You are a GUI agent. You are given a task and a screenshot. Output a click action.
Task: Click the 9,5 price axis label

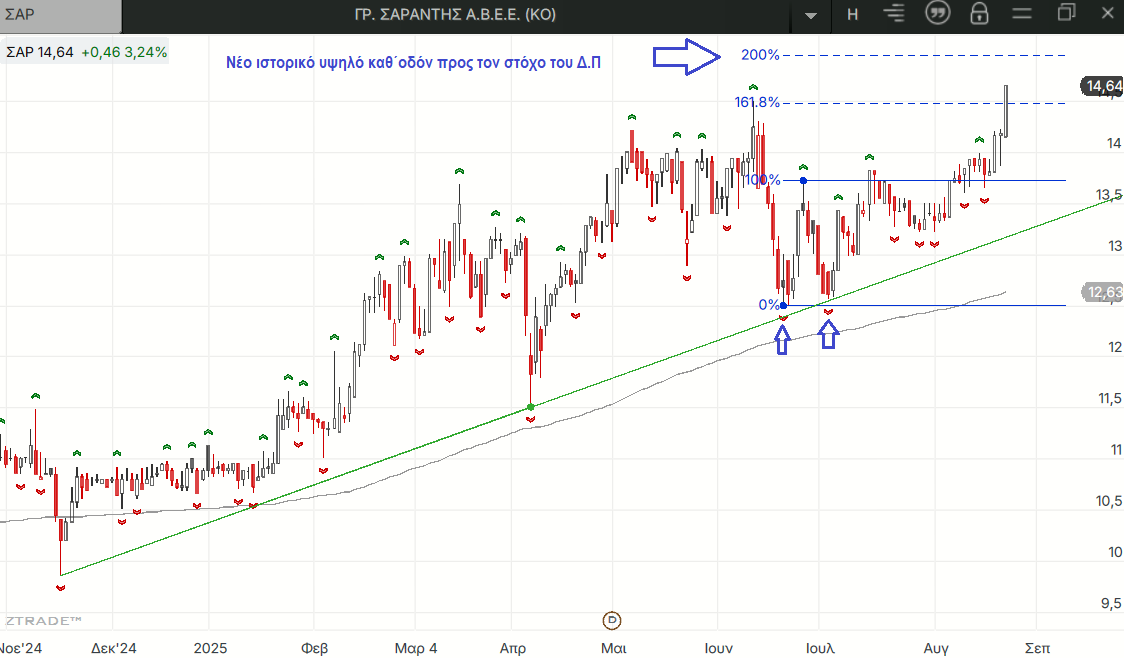tap(1112, 604)
